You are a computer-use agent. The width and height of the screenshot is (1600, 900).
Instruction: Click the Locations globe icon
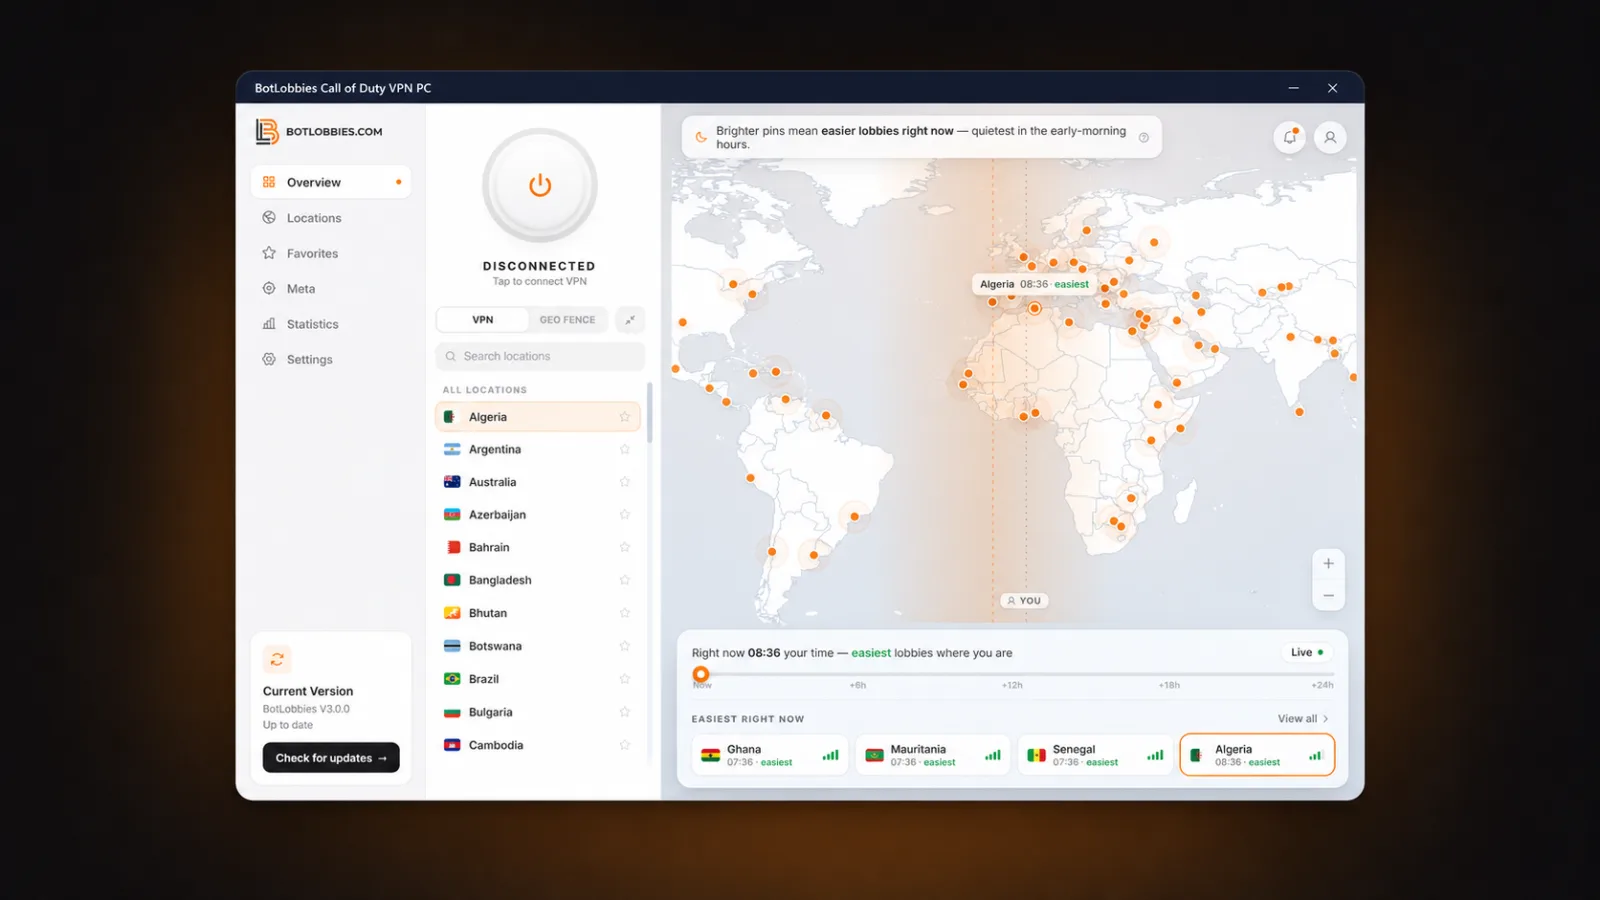[x=269, y=217]
